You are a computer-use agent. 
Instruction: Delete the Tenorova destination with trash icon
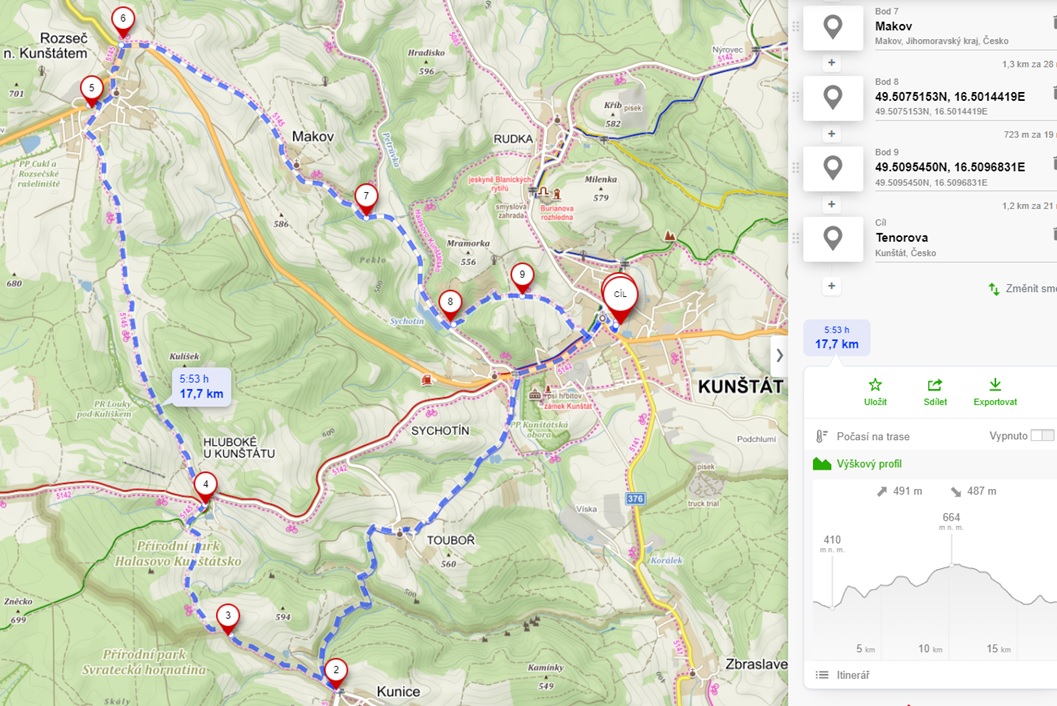[x=1053, y=234]
